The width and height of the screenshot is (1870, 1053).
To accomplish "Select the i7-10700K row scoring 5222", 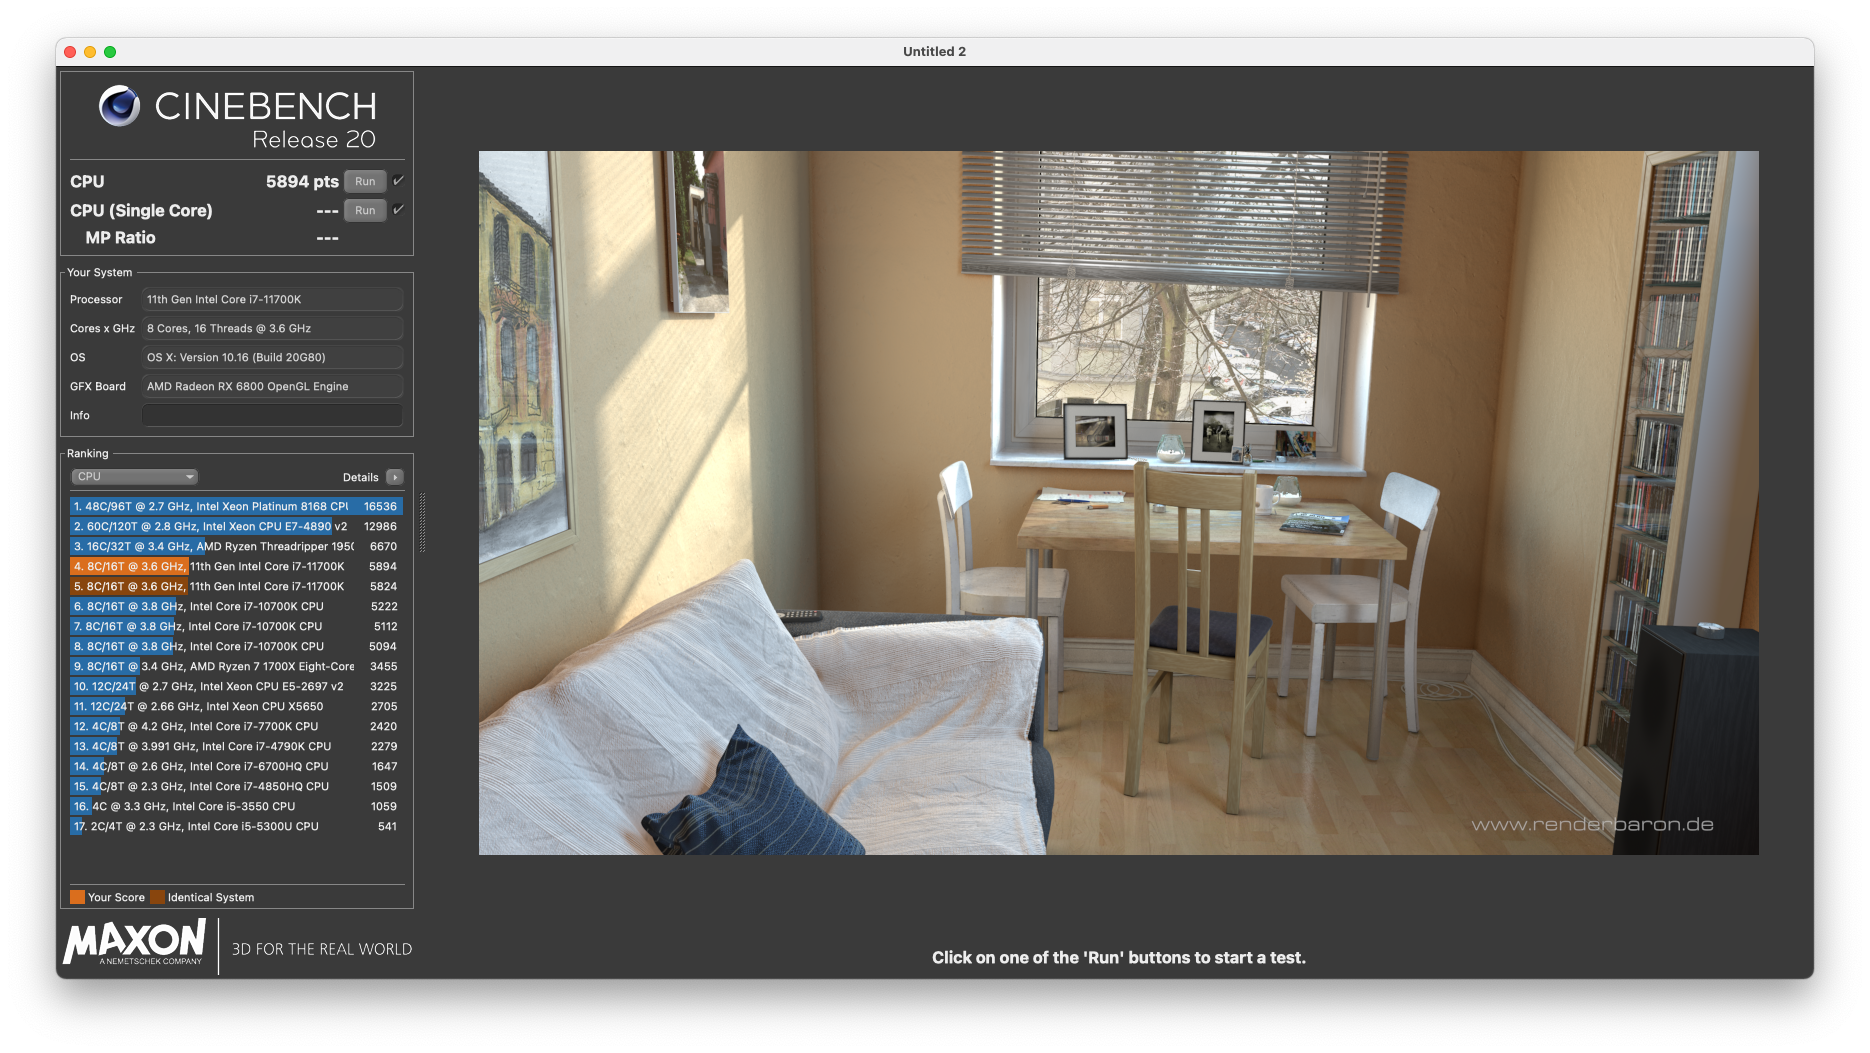I will pos(236,606).
